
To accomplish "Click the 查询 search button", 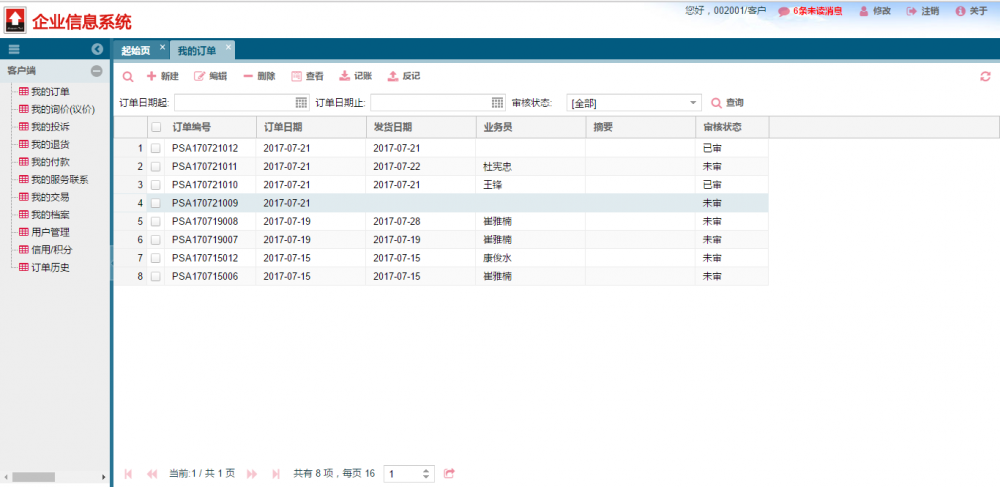I will [727, 102].
